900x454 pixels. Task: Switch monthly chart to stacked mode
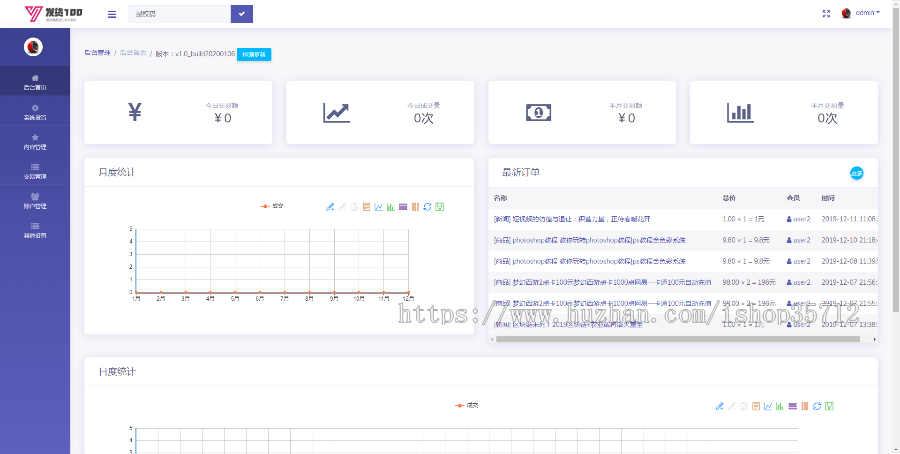point(403,207)
